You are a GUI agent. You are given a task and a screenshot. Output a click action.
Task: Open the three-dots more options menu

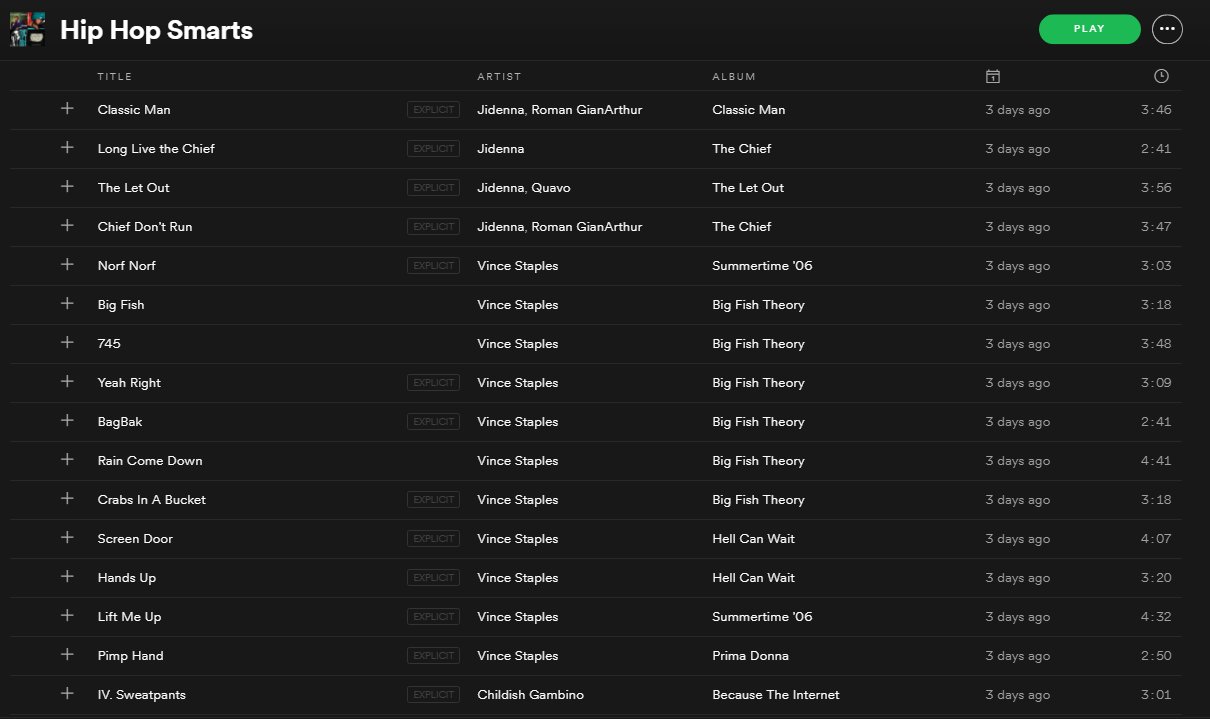1167,29
